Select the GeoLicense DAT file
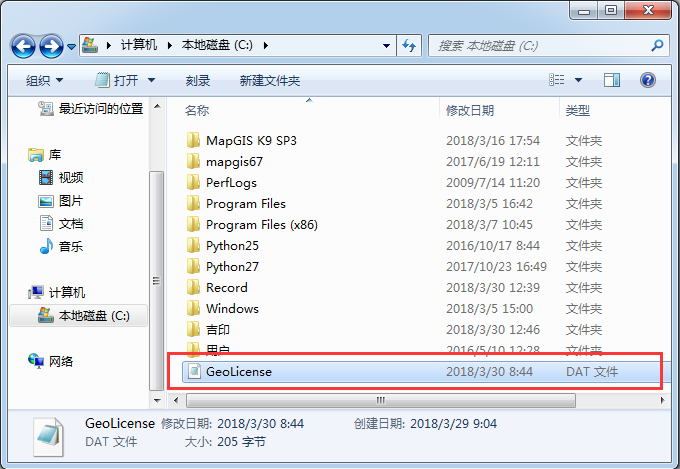680x469 pixels. [238, 372]
